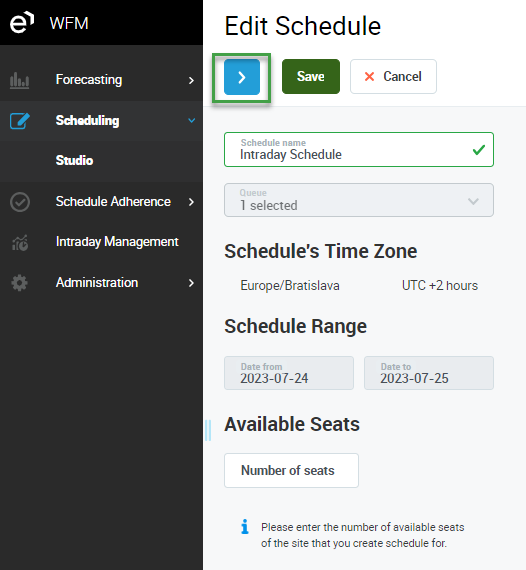
Task: Expand the Schedule Adherence submenu arrow
Action: point(191,202)
